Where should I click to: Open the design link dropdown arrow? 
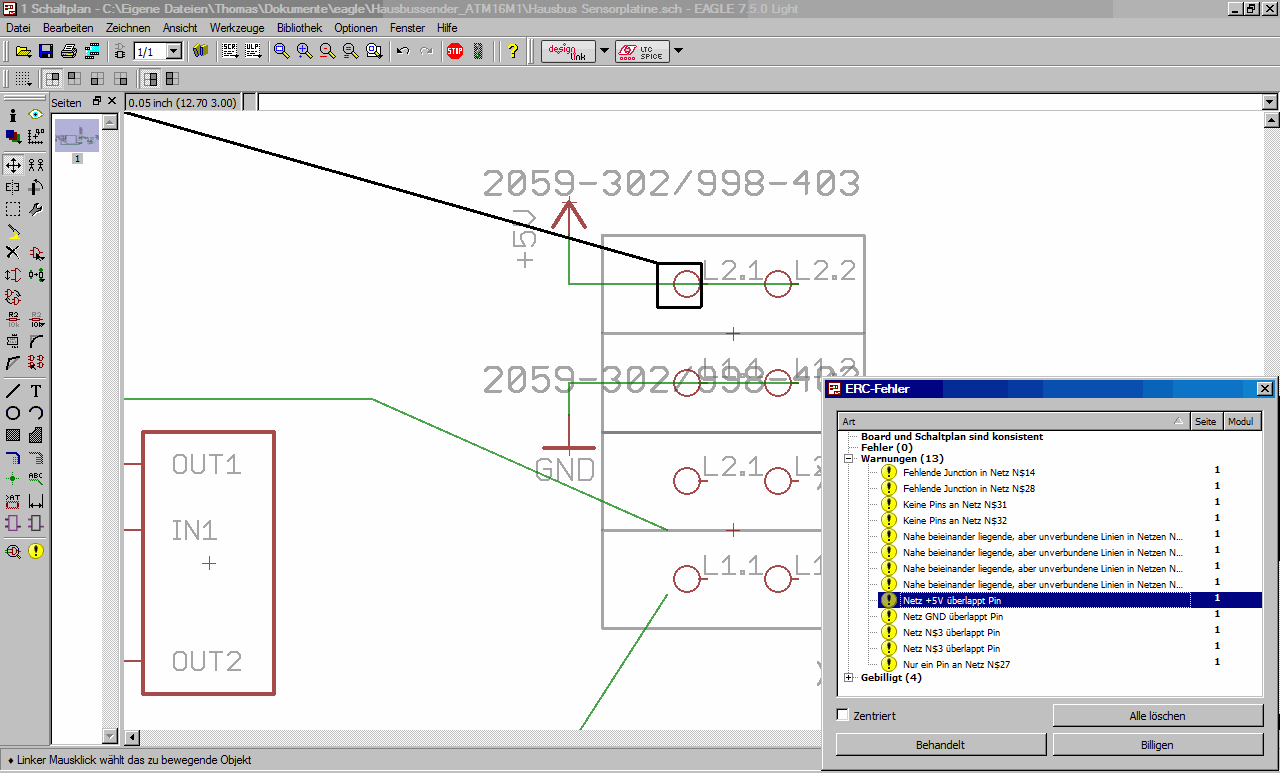coord(604,51)
